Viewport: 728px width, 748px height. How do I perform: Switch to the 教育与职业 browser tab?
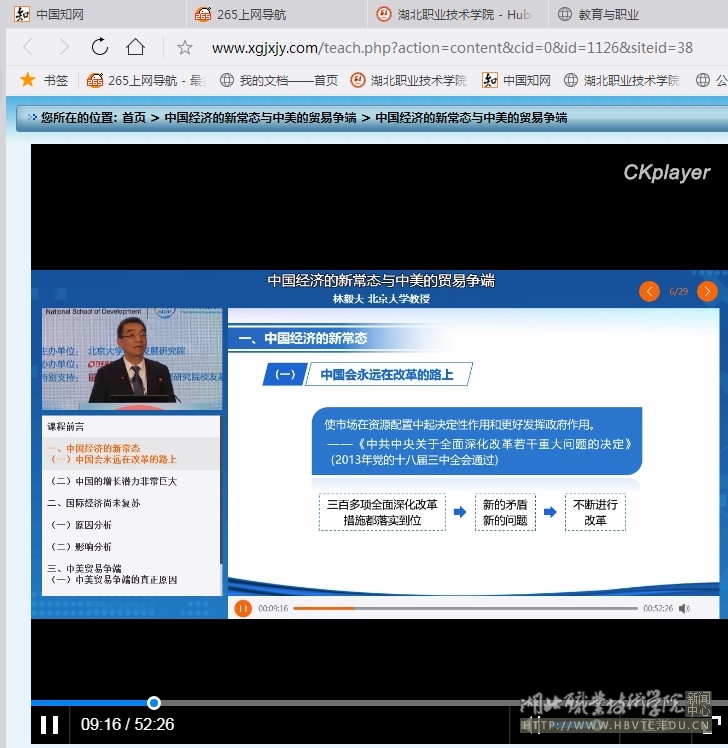608,14
